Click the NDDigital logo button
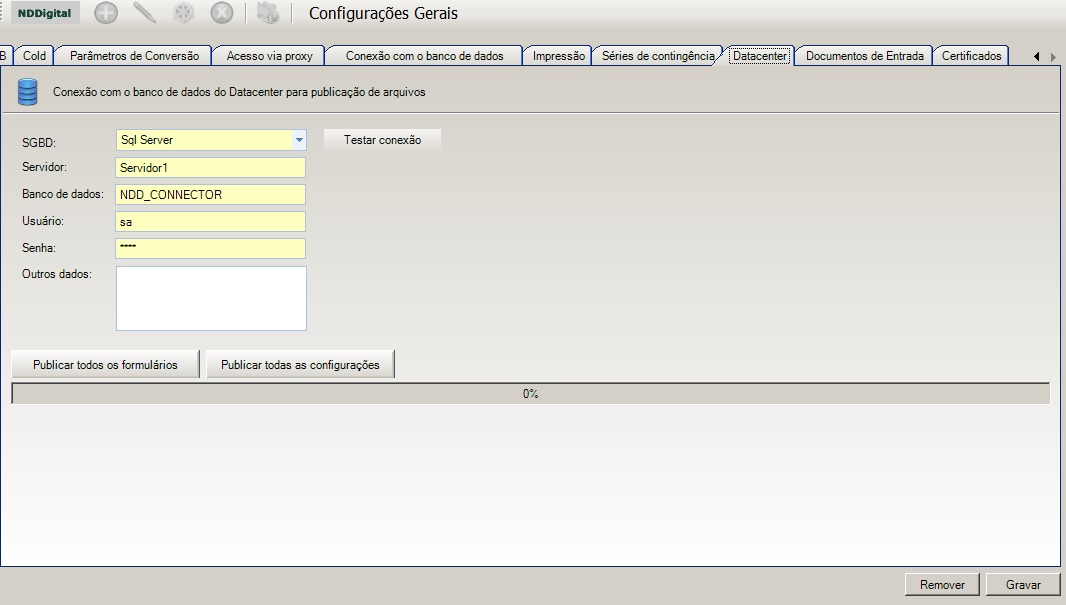 coord(45,13)
